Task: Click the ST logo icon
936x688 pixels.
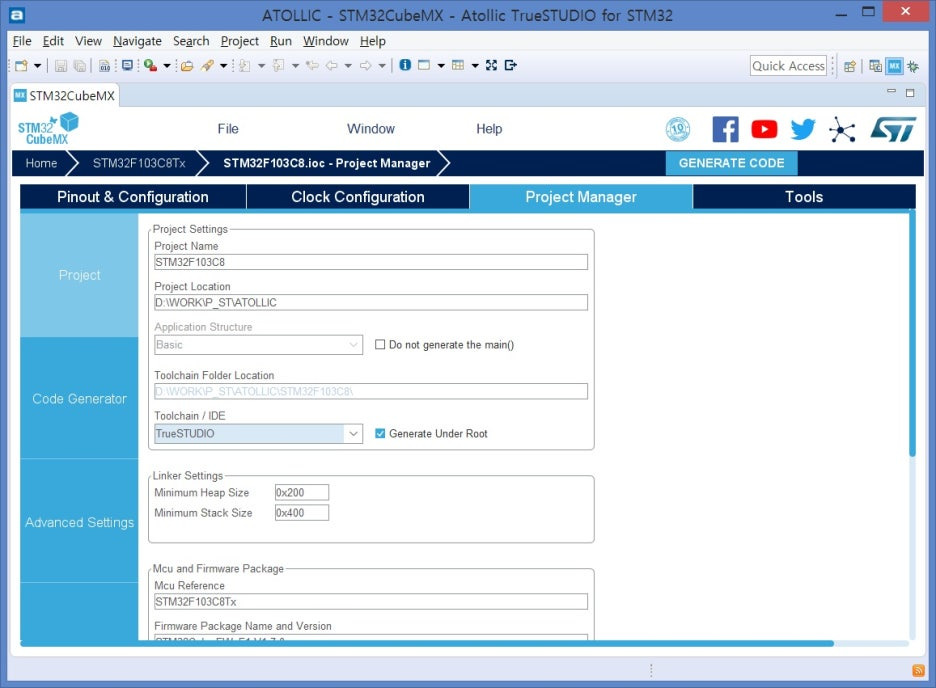Action: [x=893, y=129]
